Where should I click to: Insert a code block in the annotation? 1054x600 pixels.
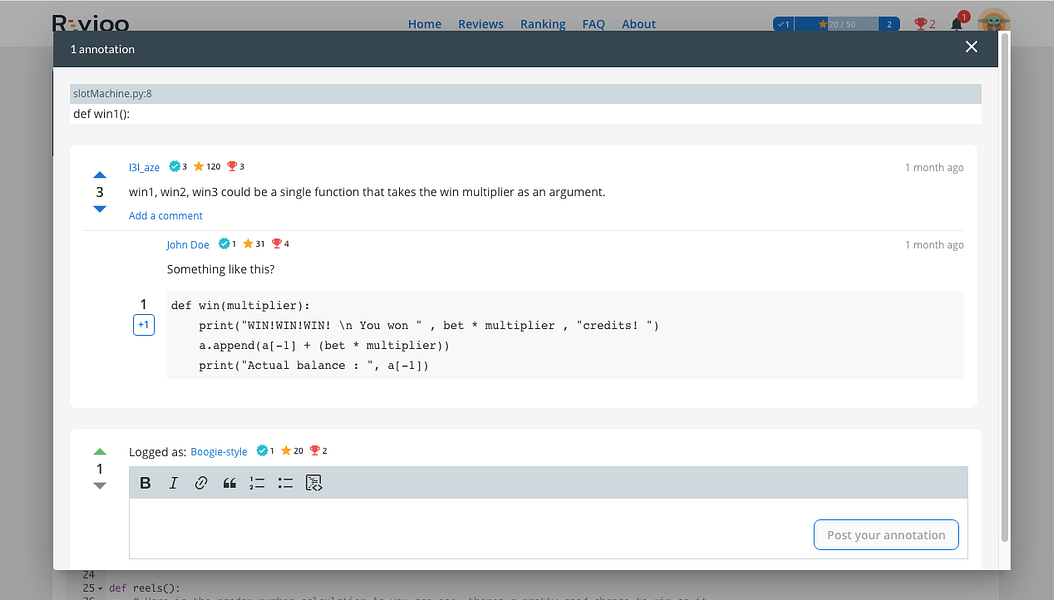point(314,483)
